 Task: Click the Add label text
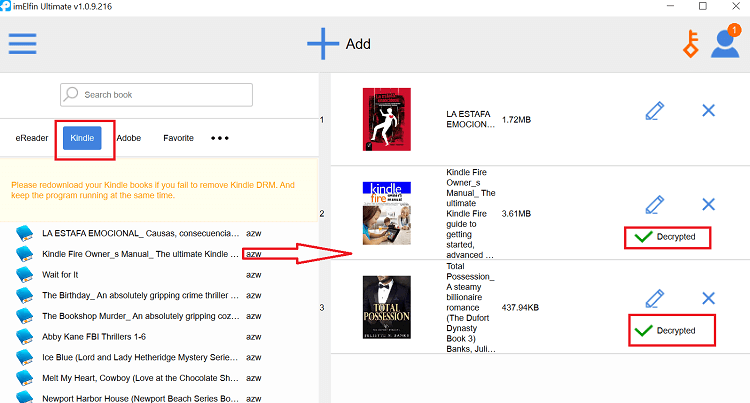click(x=358, y=44)
